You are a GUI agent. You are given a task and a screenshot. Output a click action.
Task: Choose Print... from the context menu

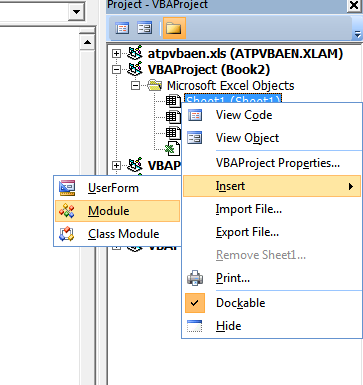point(272,278)
